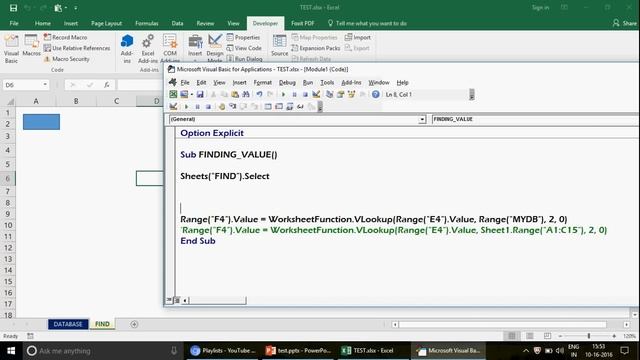Open Properties Window icon in VBA toolbar
This screenshot has height=360, width=640.
[340, 94]
